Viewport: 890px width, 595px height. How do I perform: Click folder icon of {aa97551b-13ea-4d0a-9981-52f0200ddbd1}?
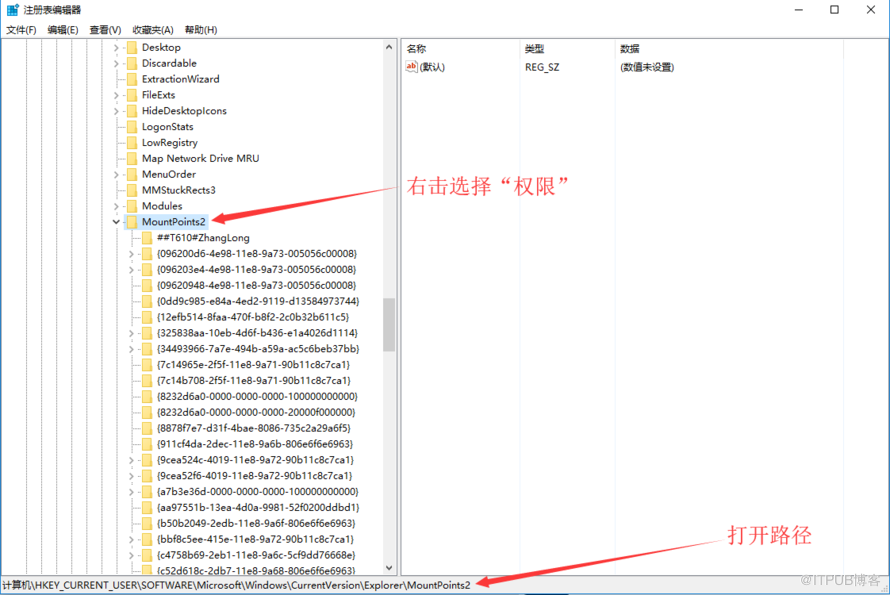coord(147,508)
